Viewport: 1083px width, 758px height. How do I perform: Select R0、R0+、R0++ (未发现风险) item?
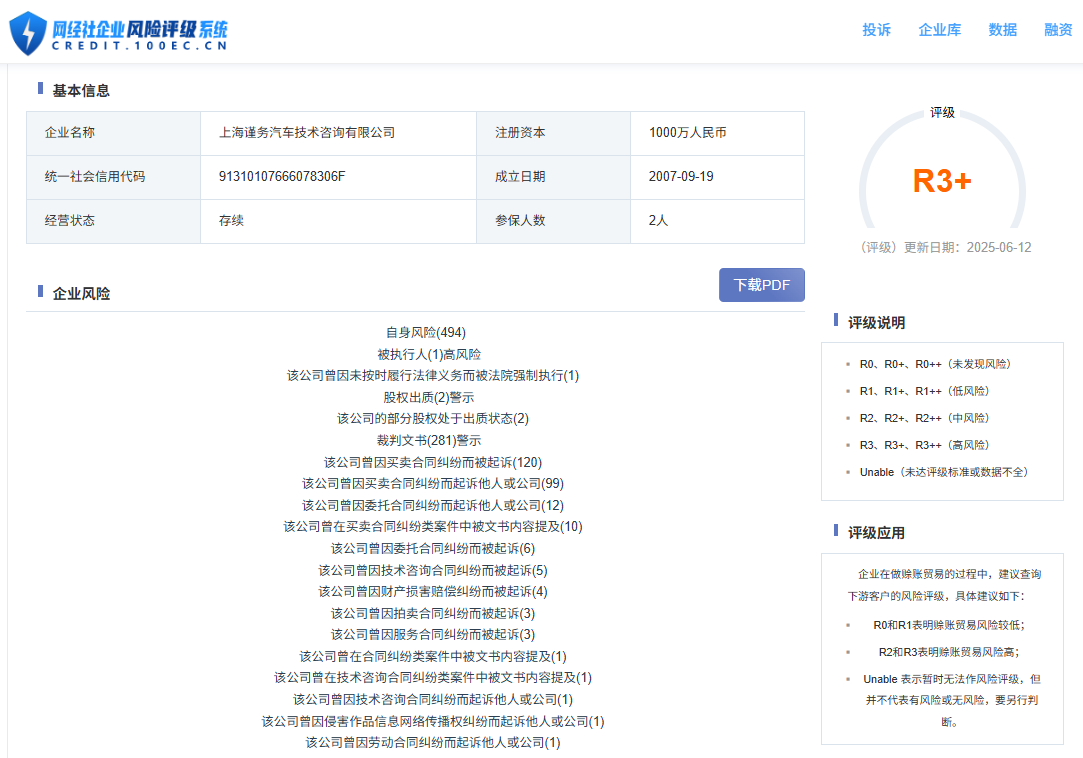click(935, 364)
